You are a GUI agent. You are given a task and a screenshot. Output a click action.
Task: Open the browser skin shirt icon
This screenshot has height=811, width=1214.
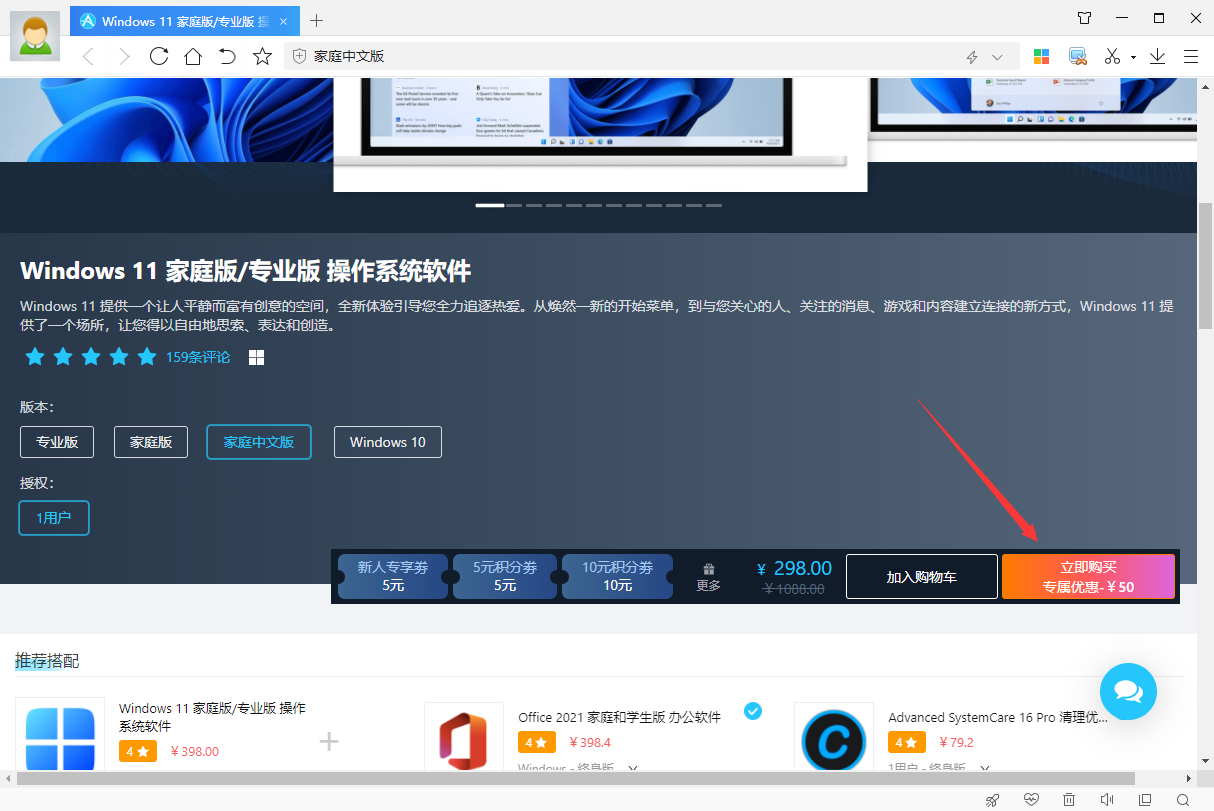tap(1085, 18)
